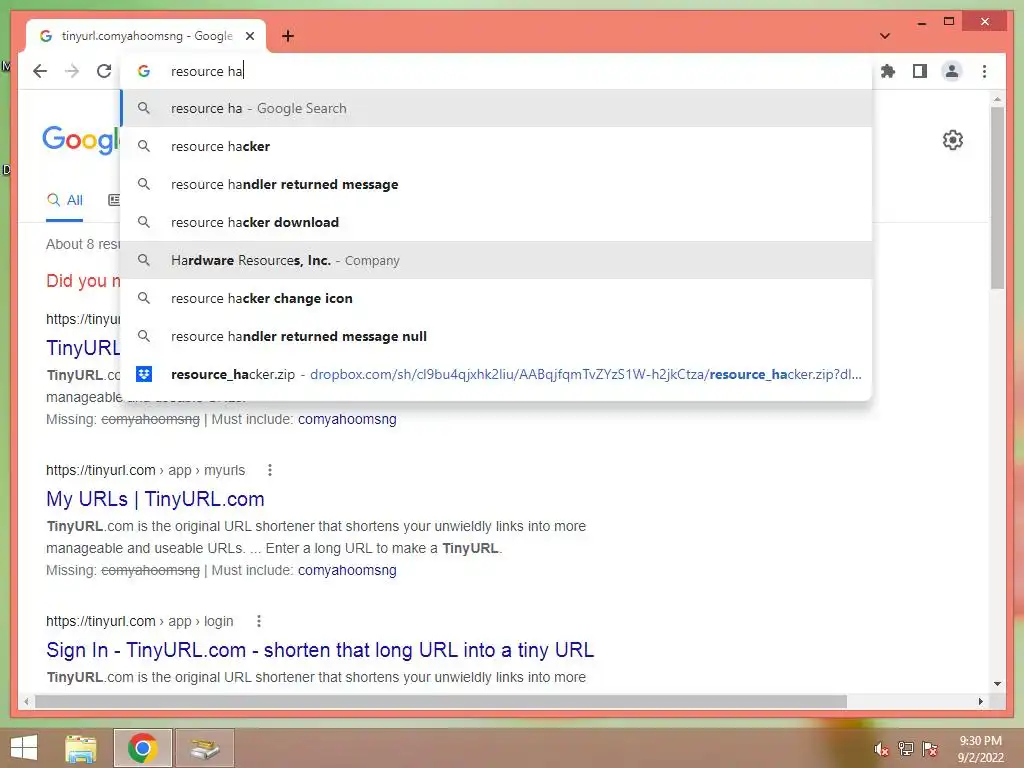Screen dimensions: 1024x768
Task: Click search icon beside 'Hardware Resources, Inc.'
Action: click(144, 260)
